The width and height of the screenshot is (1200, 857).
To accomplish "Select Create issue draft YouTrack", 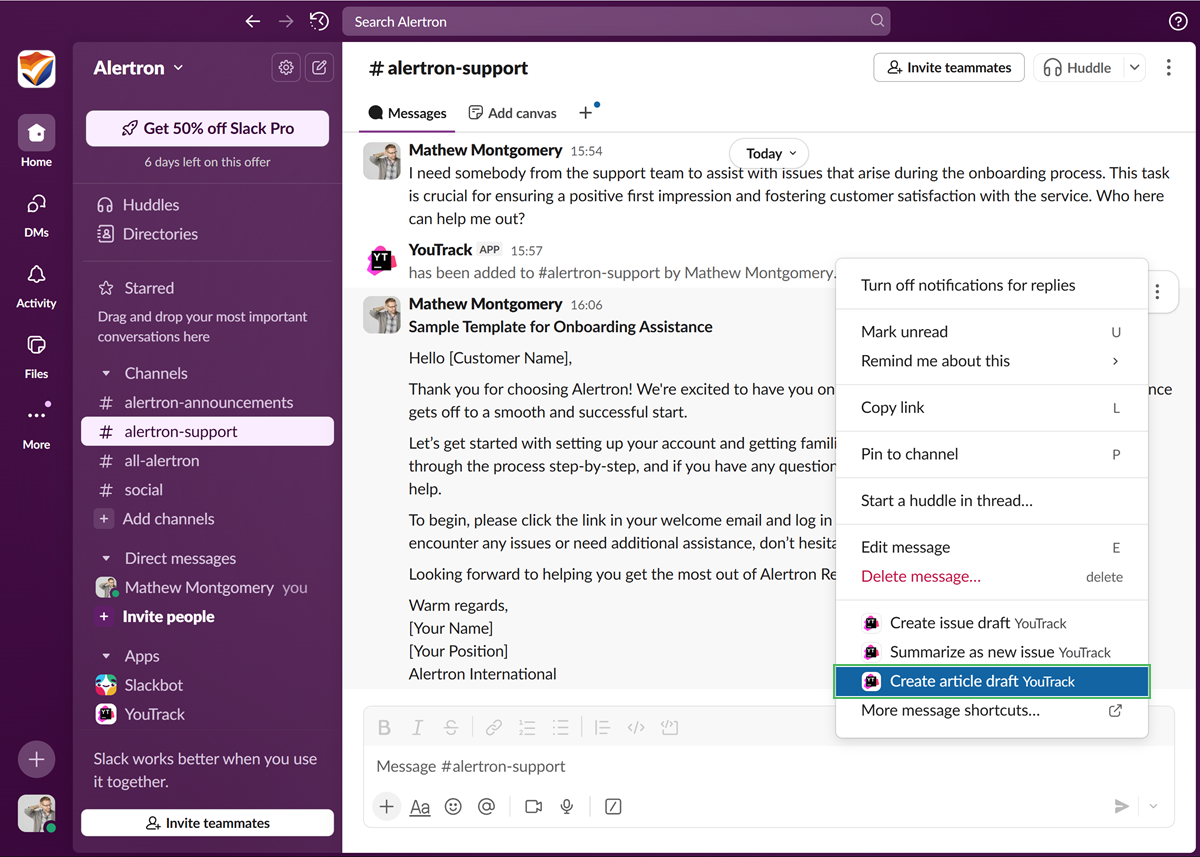I will (991, 623).
